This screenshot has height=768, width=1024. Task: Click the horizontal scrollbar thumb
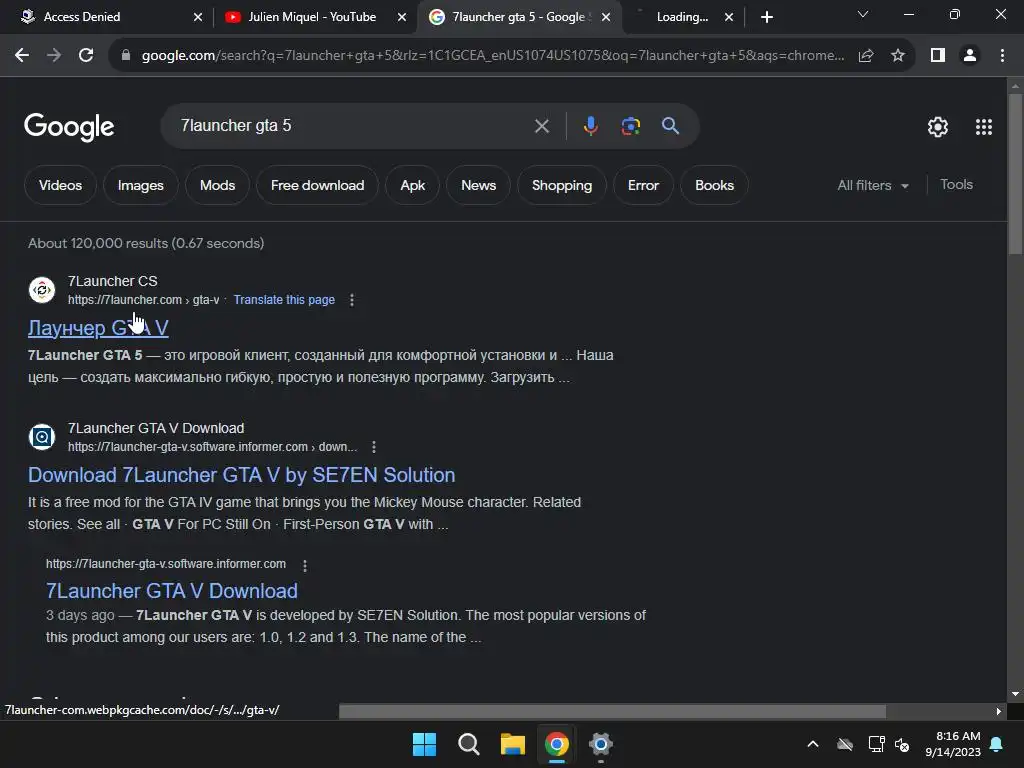[x=612, y=711]
